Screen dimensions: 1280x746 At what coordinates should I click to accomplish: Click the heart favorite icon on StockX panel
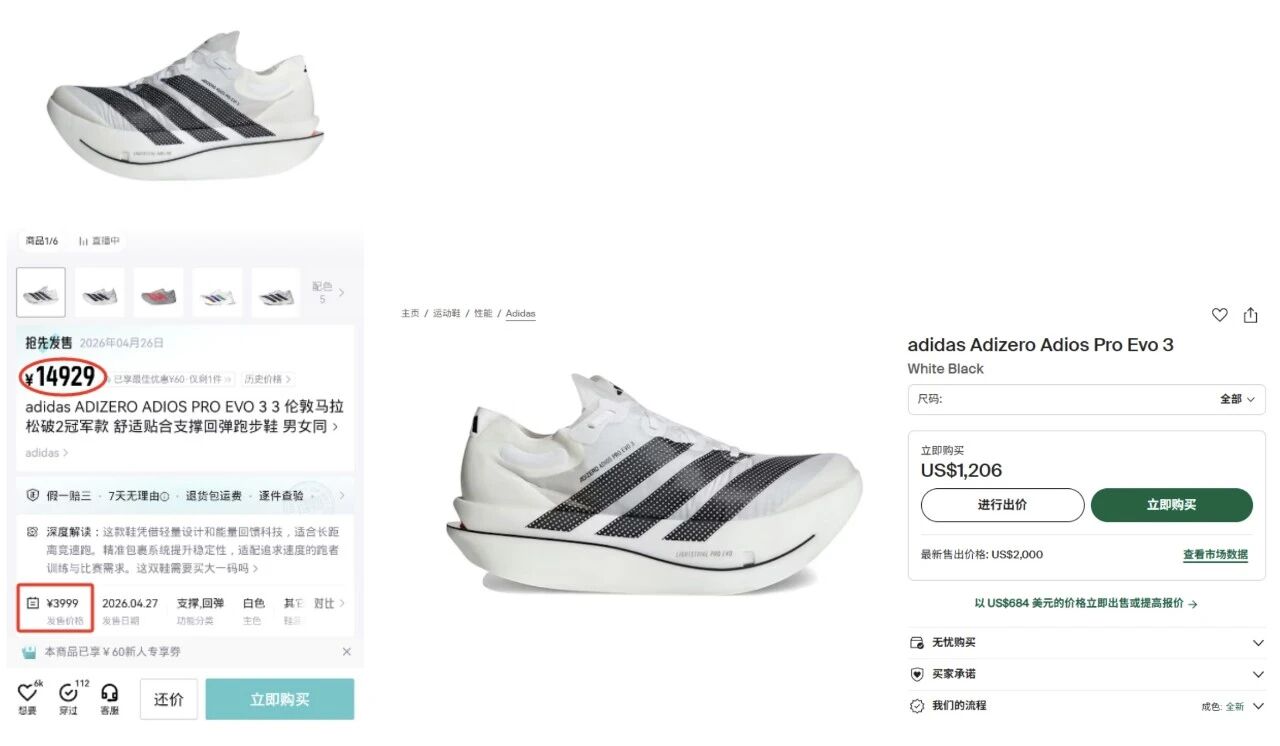pyautogui.click(x=1219, y=315)
